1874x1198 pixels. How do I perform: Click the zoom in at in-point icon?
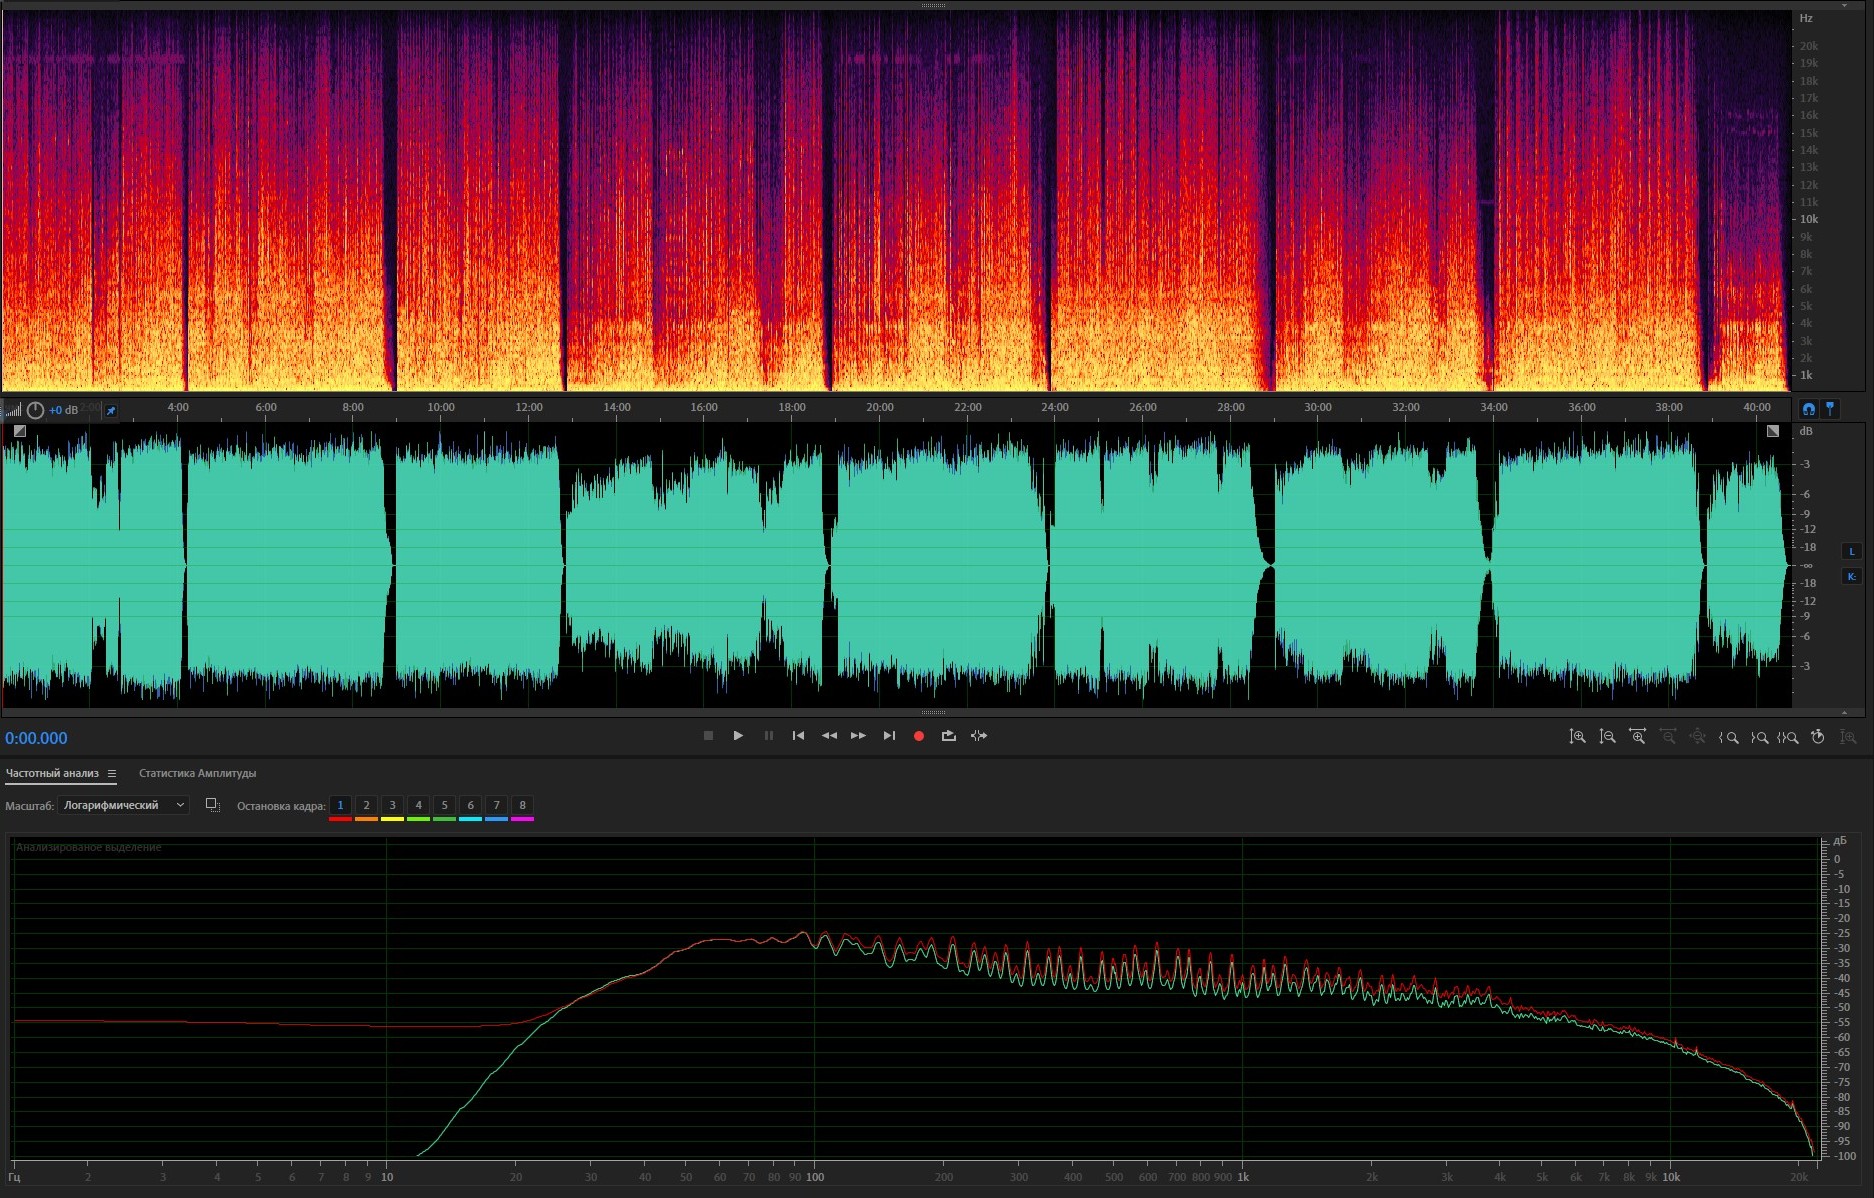(1728, 737)
